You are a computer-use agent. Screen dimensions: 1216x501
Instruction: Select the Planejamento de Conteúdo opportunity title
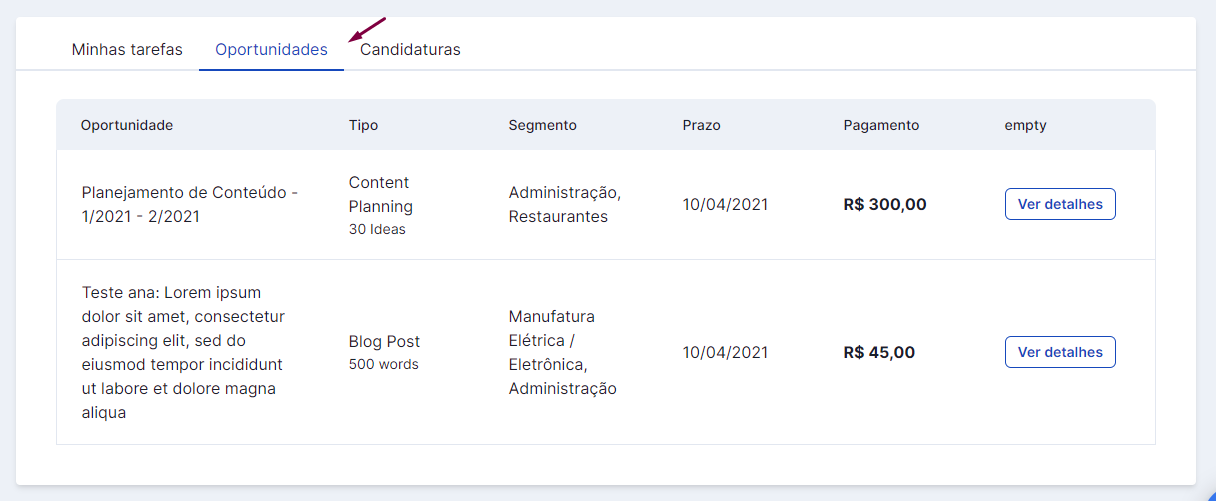[190, 204]
